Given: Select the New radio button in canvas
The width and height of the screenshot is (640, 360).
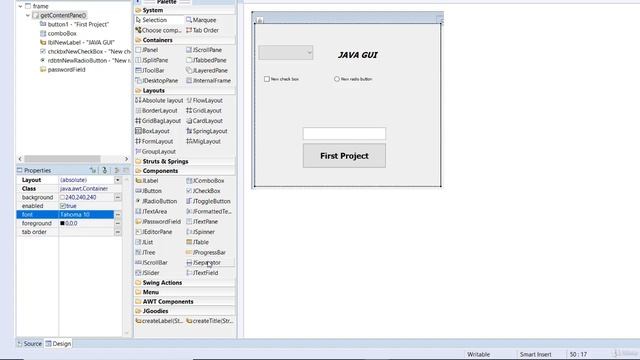Looking at the screenshot, I should [x=337, y=79].
